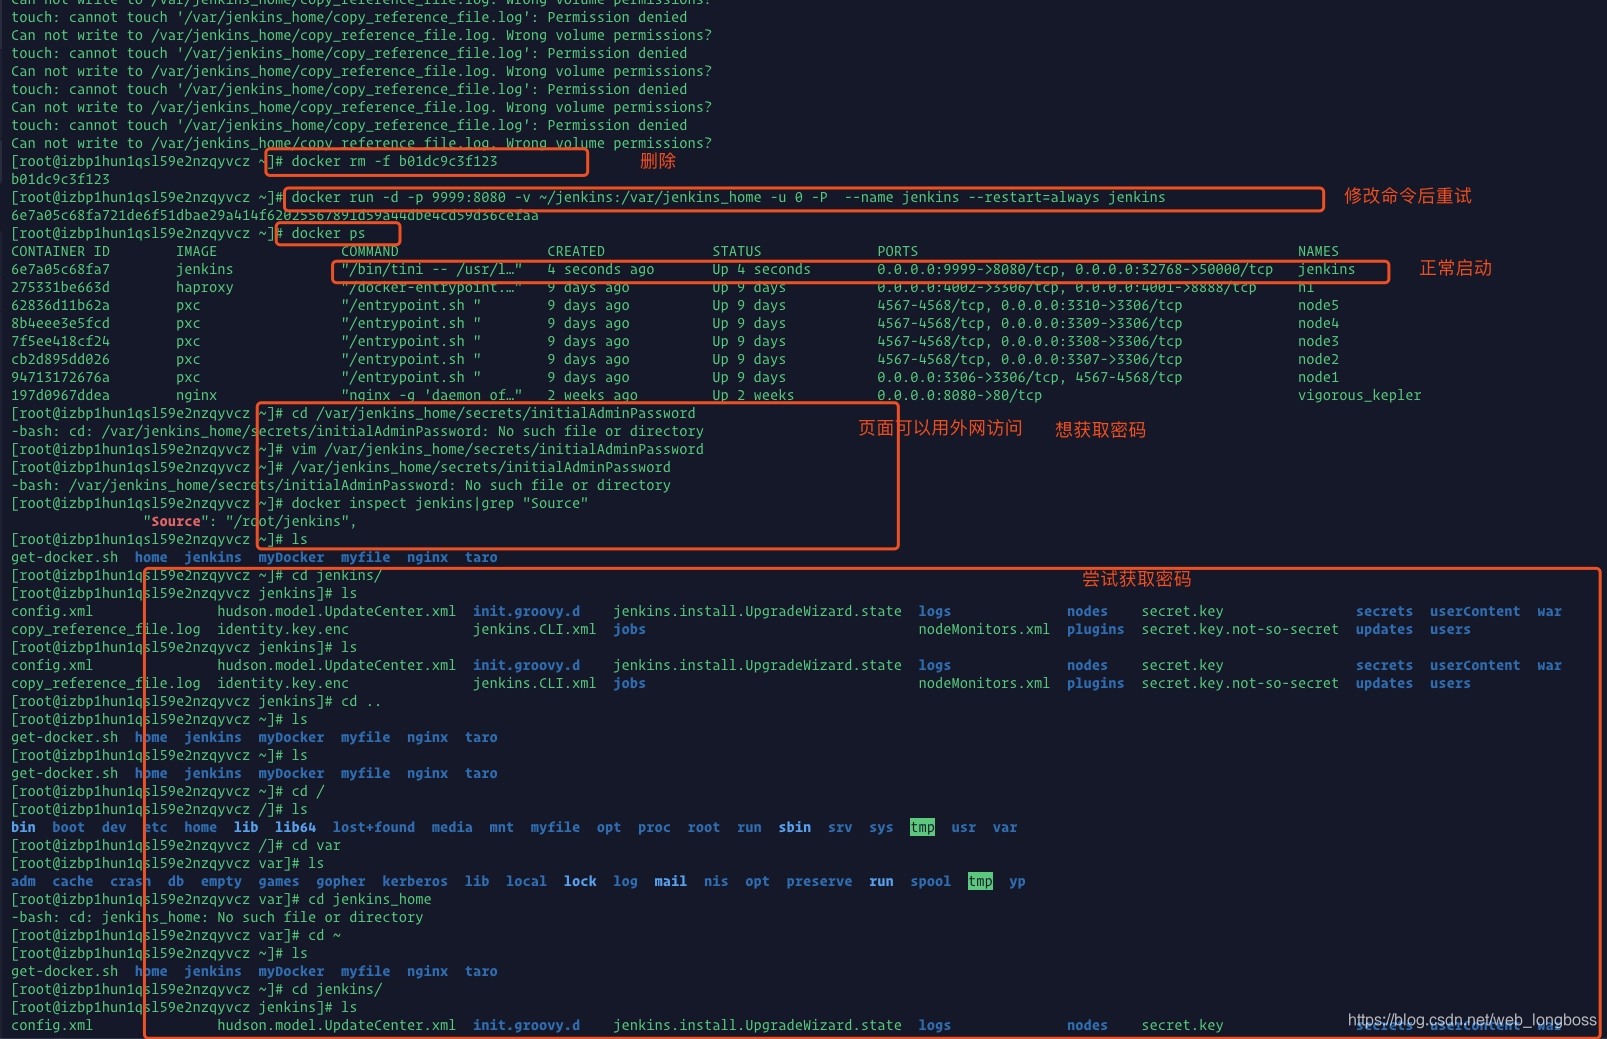Click the 'cd /' command text

click(307, 791)
